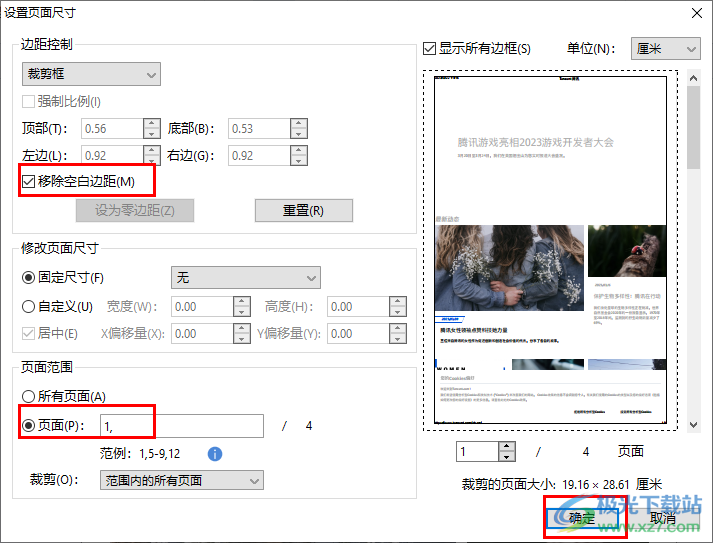Image resolution: width=713 pixels, height=543 pixels.
Task: Increase the 左边 margin with up arrow
Action: click(x=151, y=151)
